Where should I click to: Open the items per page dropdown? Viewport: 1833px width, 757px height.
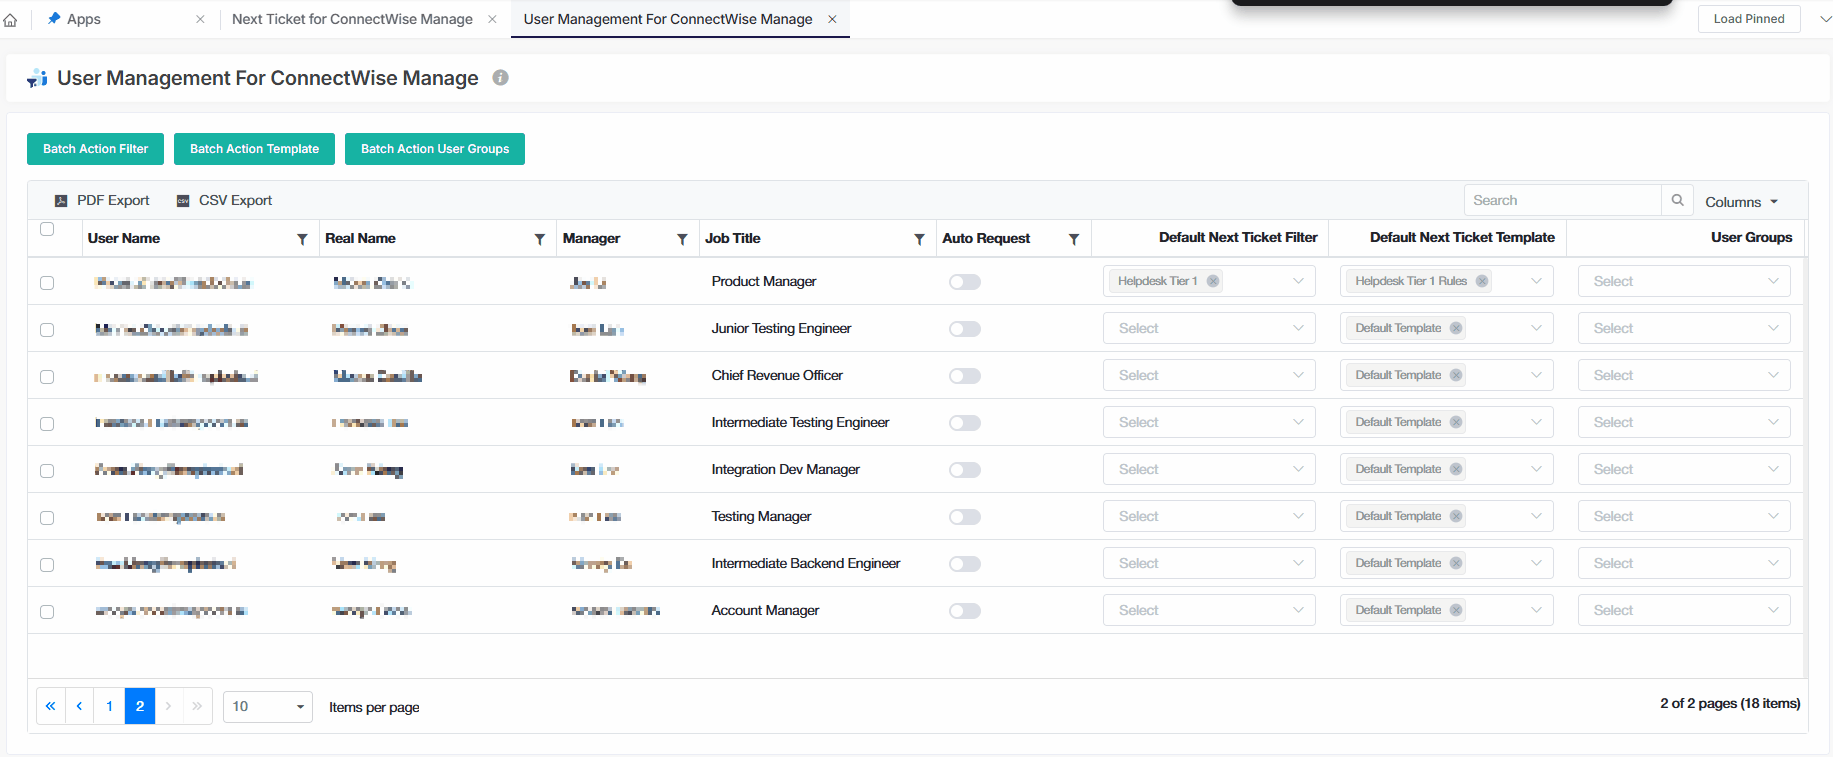(x=268, y=706)
